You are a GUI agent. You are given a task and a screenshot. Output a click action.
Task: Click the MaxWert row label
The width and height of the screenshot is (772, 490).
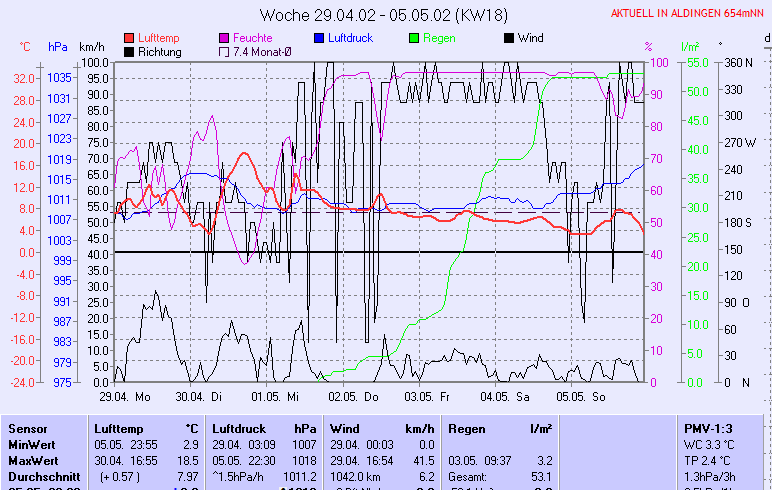[33, 460]
